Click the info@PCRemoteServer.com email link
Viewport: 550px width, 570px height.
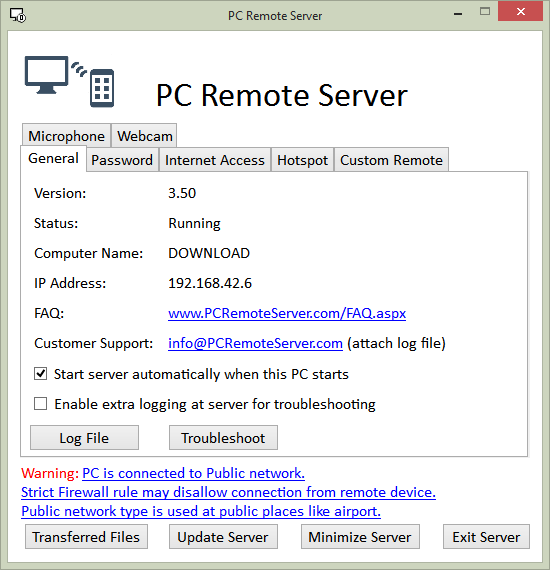[255, 343]
